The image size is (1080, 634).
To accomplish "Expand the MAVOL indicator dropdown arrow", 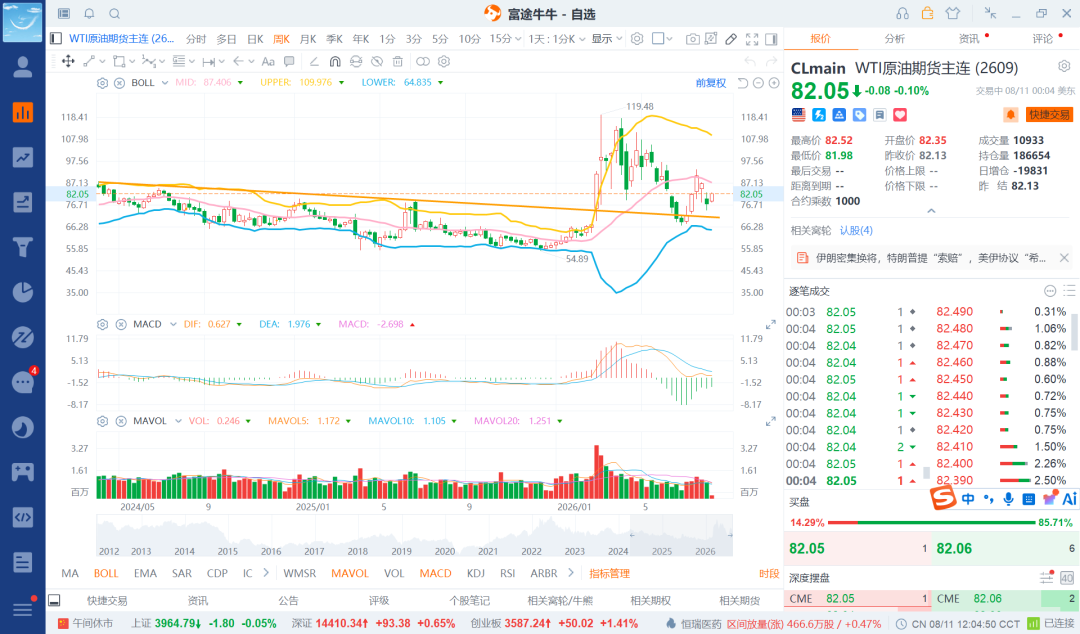I will (x=178, y=420).
